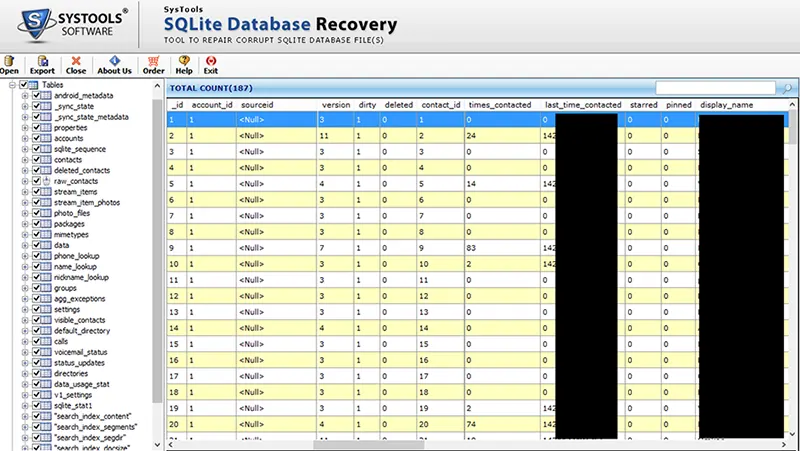Select the "search_index_segments" table
Viewport: 800px width, 451px height.
point(95,427)
